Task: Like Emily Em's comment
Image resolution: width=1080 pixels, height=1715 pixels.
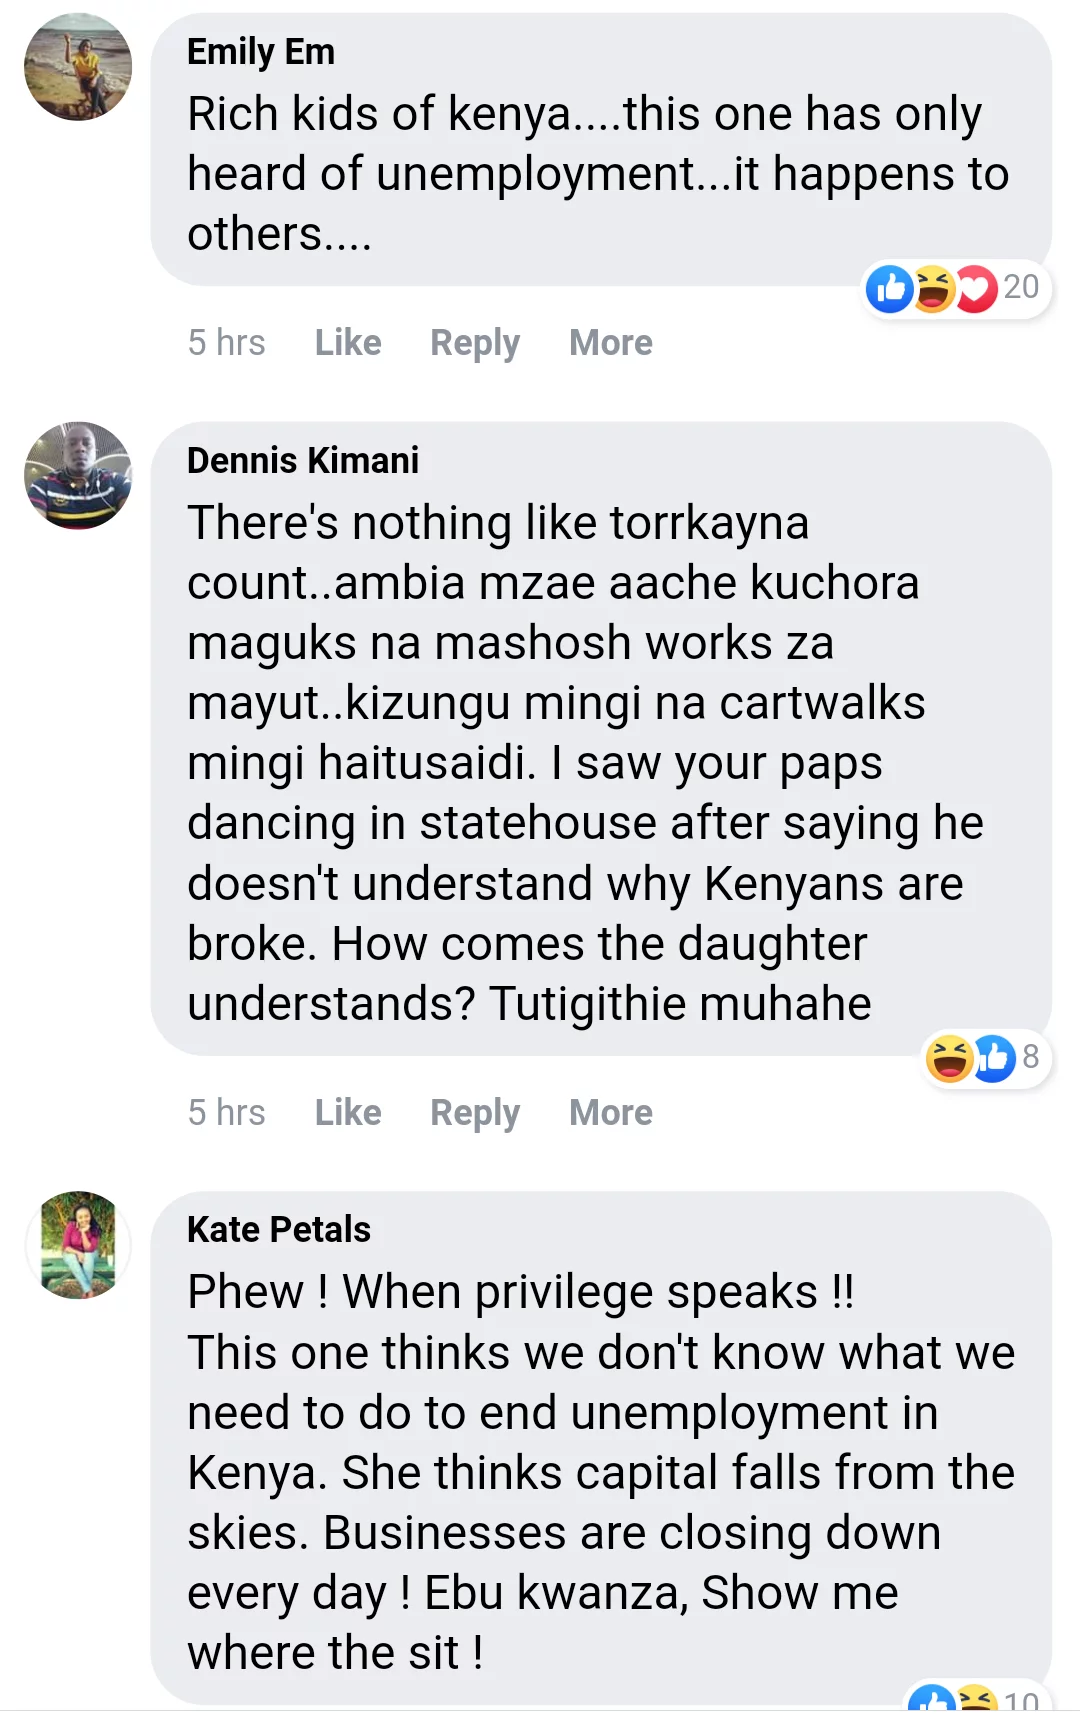Action: click(348, 343)
